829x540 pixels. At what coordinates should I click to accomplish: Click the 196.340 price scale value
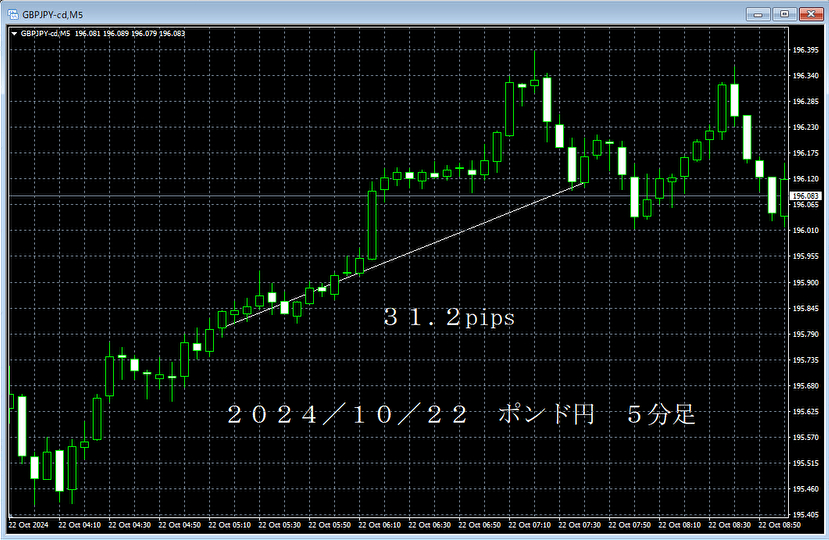coord(805,76)
